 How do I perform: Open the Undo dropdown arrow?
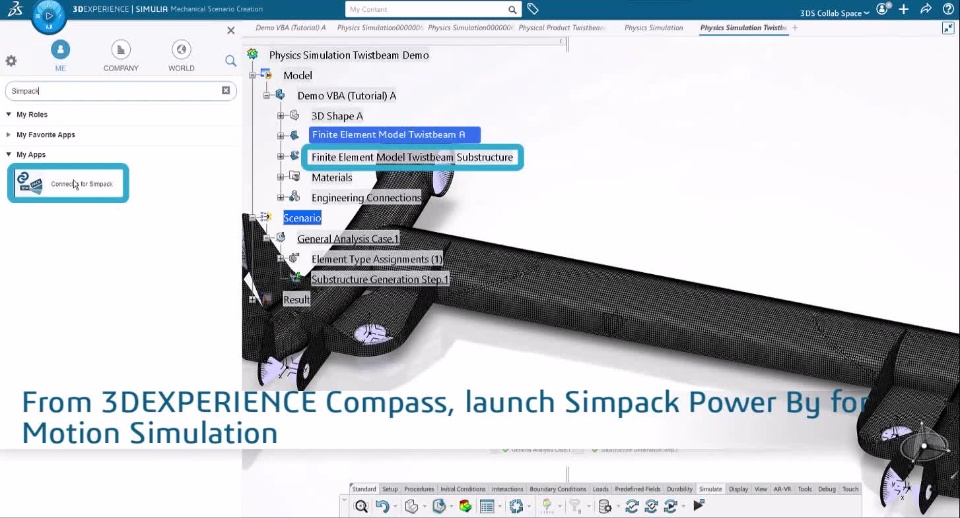tap(395, 507)
